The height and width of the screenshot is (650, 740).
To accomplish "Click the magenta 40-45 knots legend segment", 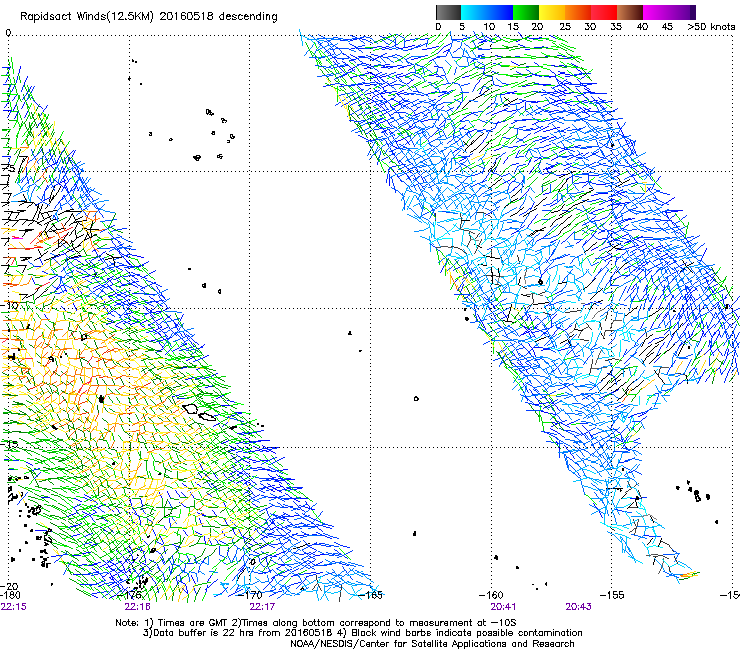I will point(656,12).
